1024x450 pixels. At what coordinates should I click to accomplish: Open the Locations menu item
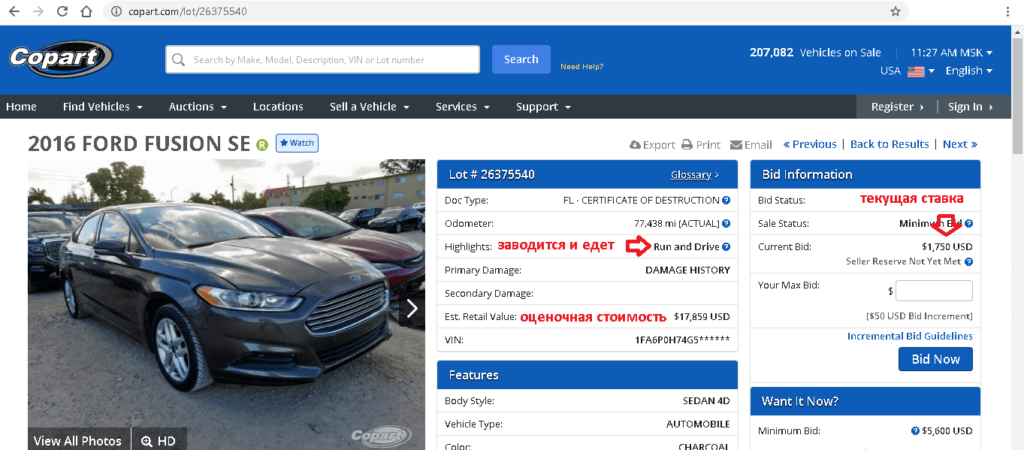[x=278, y=107]
